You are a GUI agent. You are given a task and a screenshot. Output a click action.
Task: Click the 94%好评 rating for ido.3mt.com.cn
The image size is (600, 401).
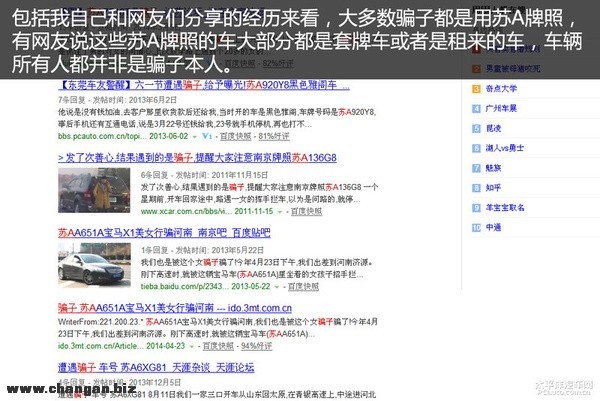[257, 343]
